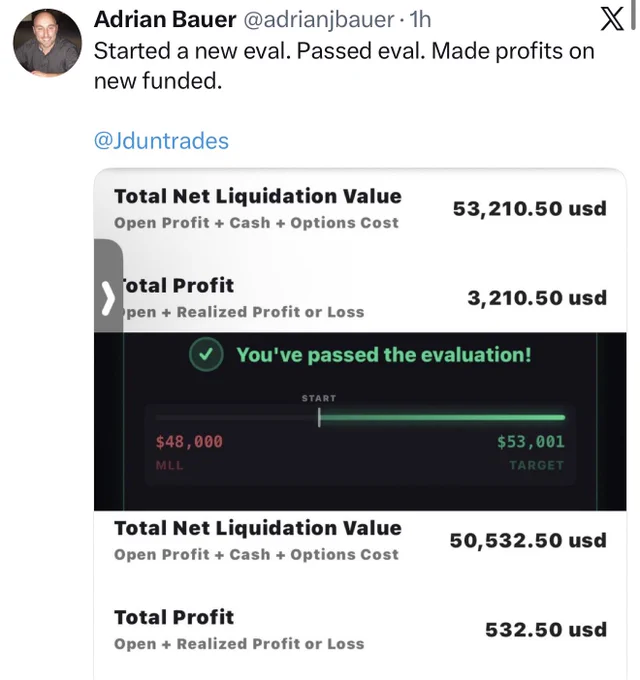Viewport: 640px width, 680px height.
Task: Select the $48,000 MLL value
Action: click(189, 441)
